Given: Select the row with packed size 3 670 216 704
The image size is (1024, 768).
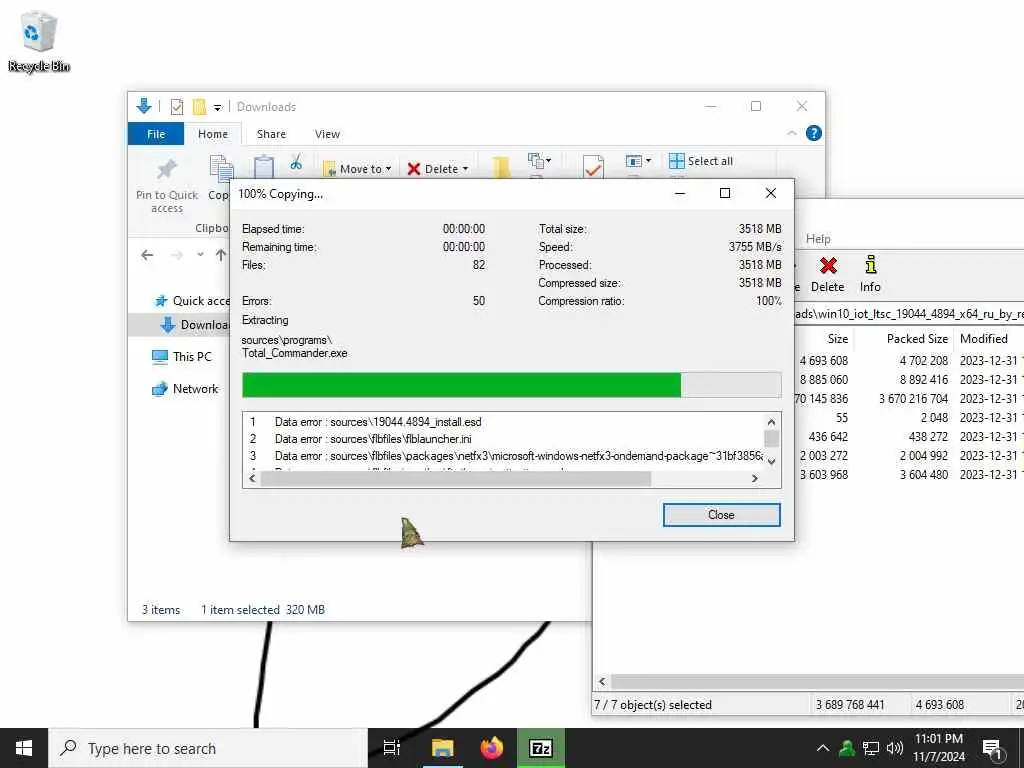Looking at the screenshot, I should (909, 398).
